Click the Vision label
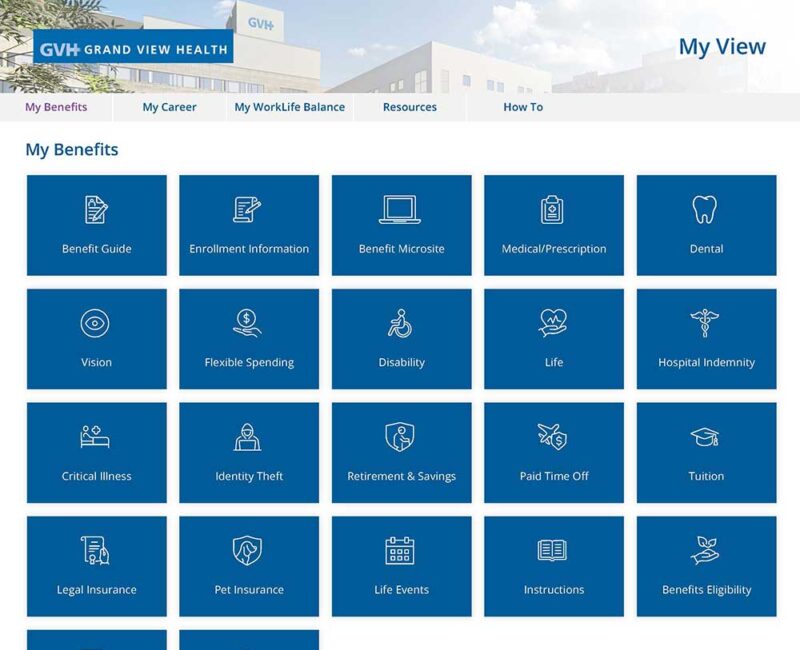800x650 pixels. click(x=96, y=363)
